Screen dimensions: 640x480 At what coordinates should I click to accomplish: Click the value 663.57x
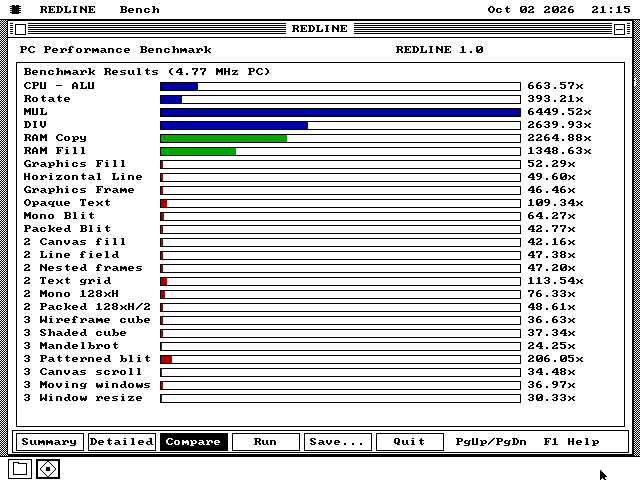pos(555,86)
